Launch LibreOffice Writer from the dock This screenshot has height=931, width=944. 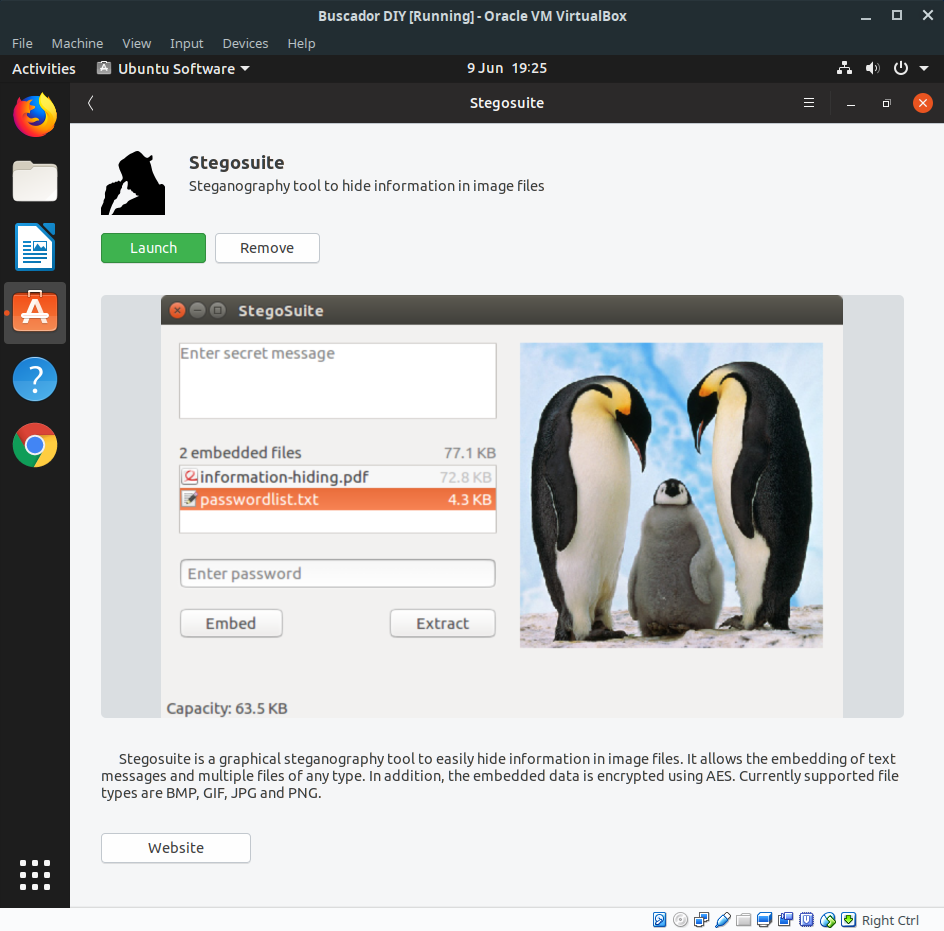click(35, 247)
